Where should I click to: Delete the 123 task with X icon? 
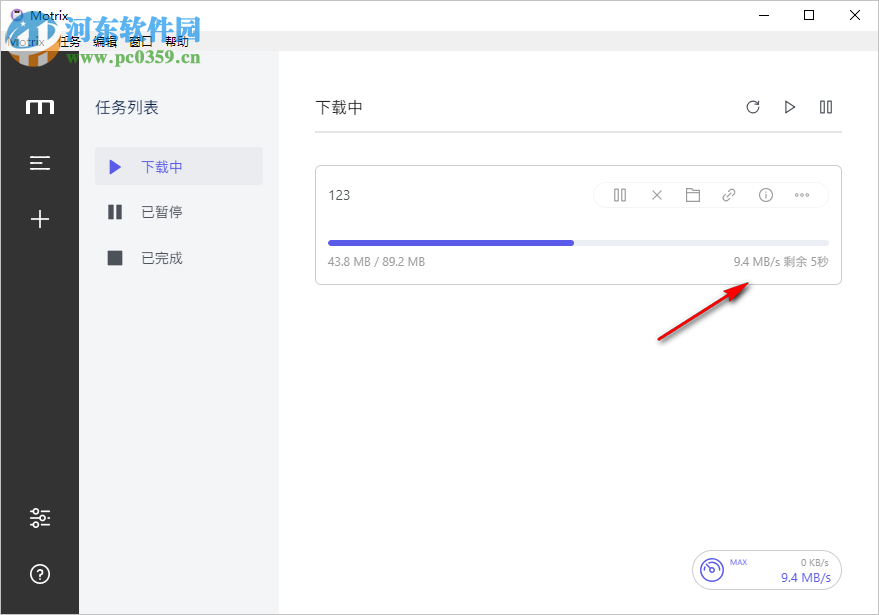pos(657,195)
